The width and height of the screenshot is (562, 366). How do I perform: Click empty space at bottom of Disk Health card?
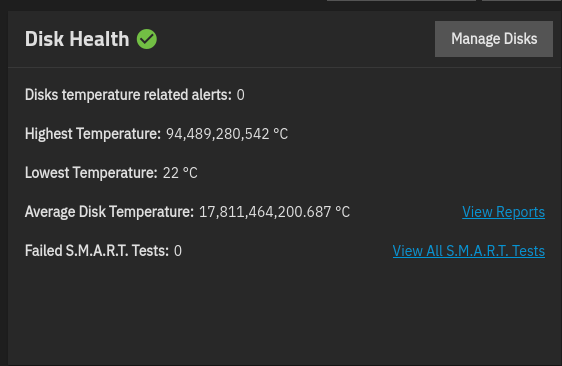[285, 315]
